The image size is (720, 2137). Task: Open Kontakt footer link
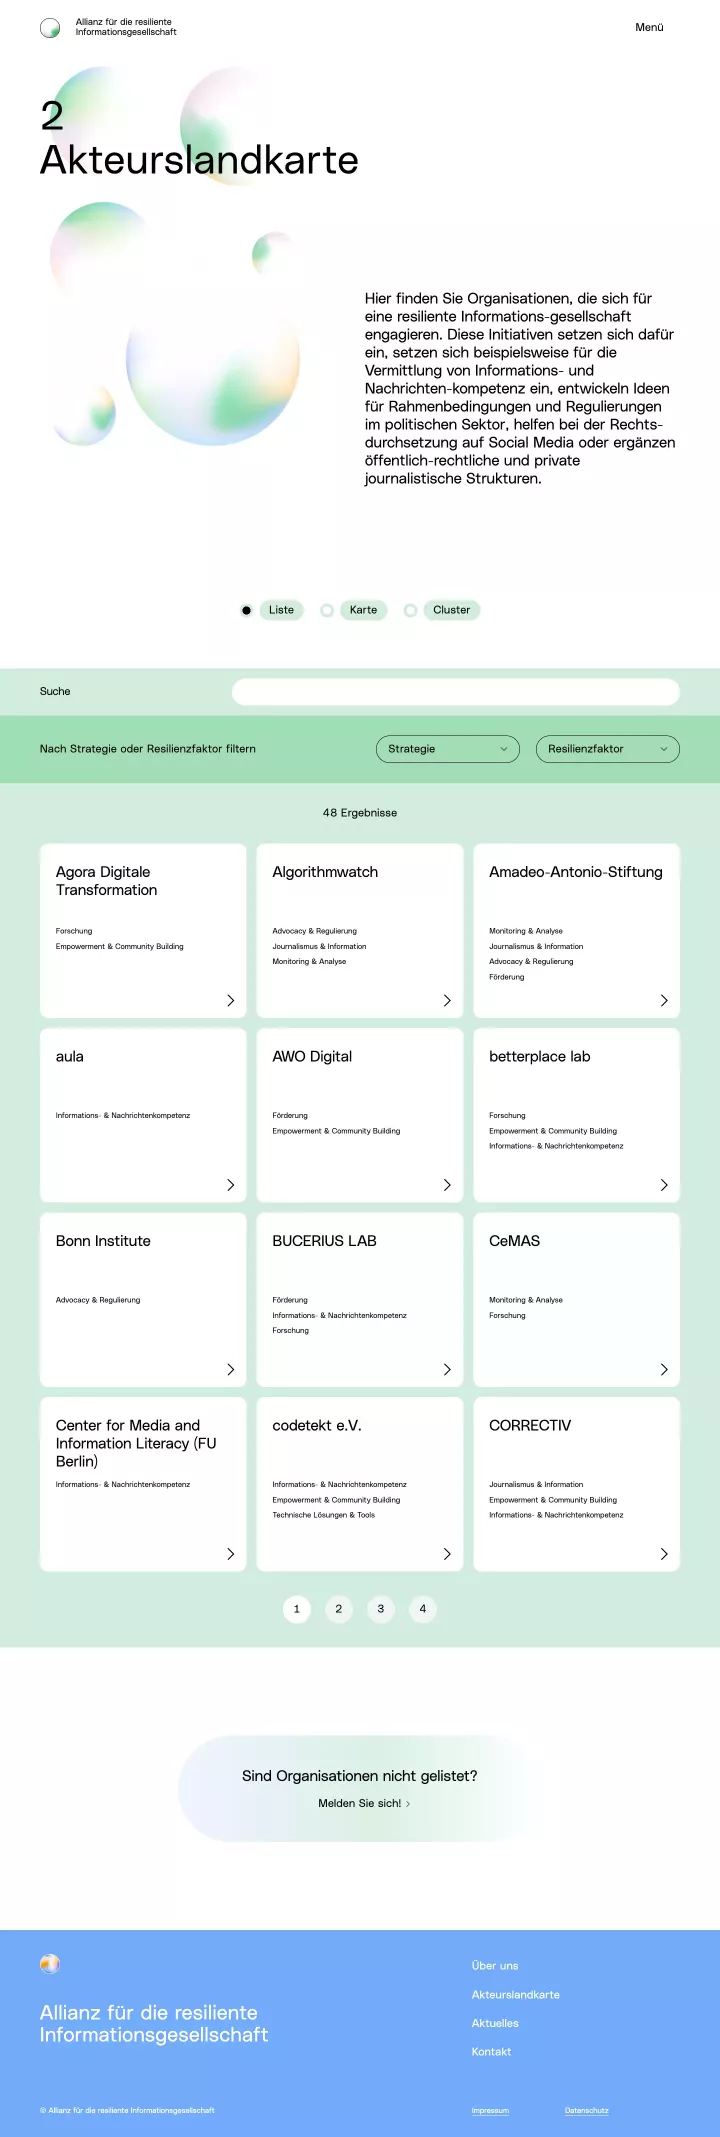pos(491,2051)
